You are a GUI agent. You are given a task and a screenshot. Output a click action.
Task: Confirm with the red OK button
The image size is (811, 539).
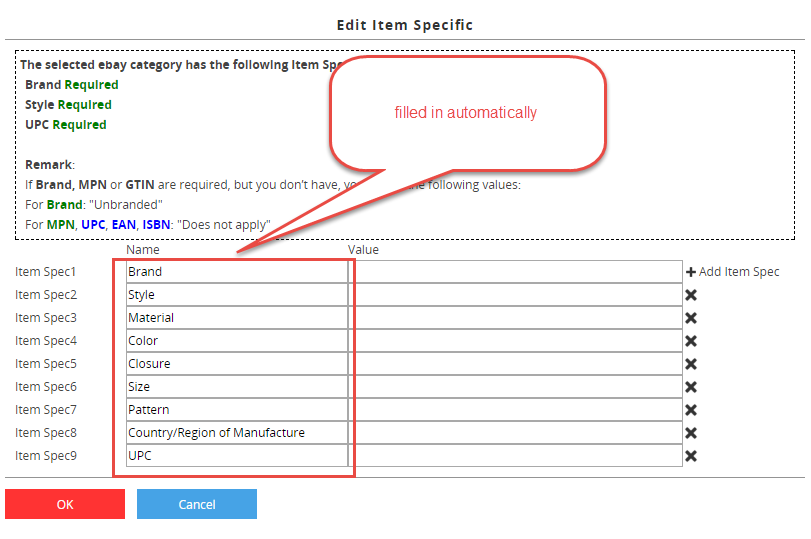pos(65,504)
